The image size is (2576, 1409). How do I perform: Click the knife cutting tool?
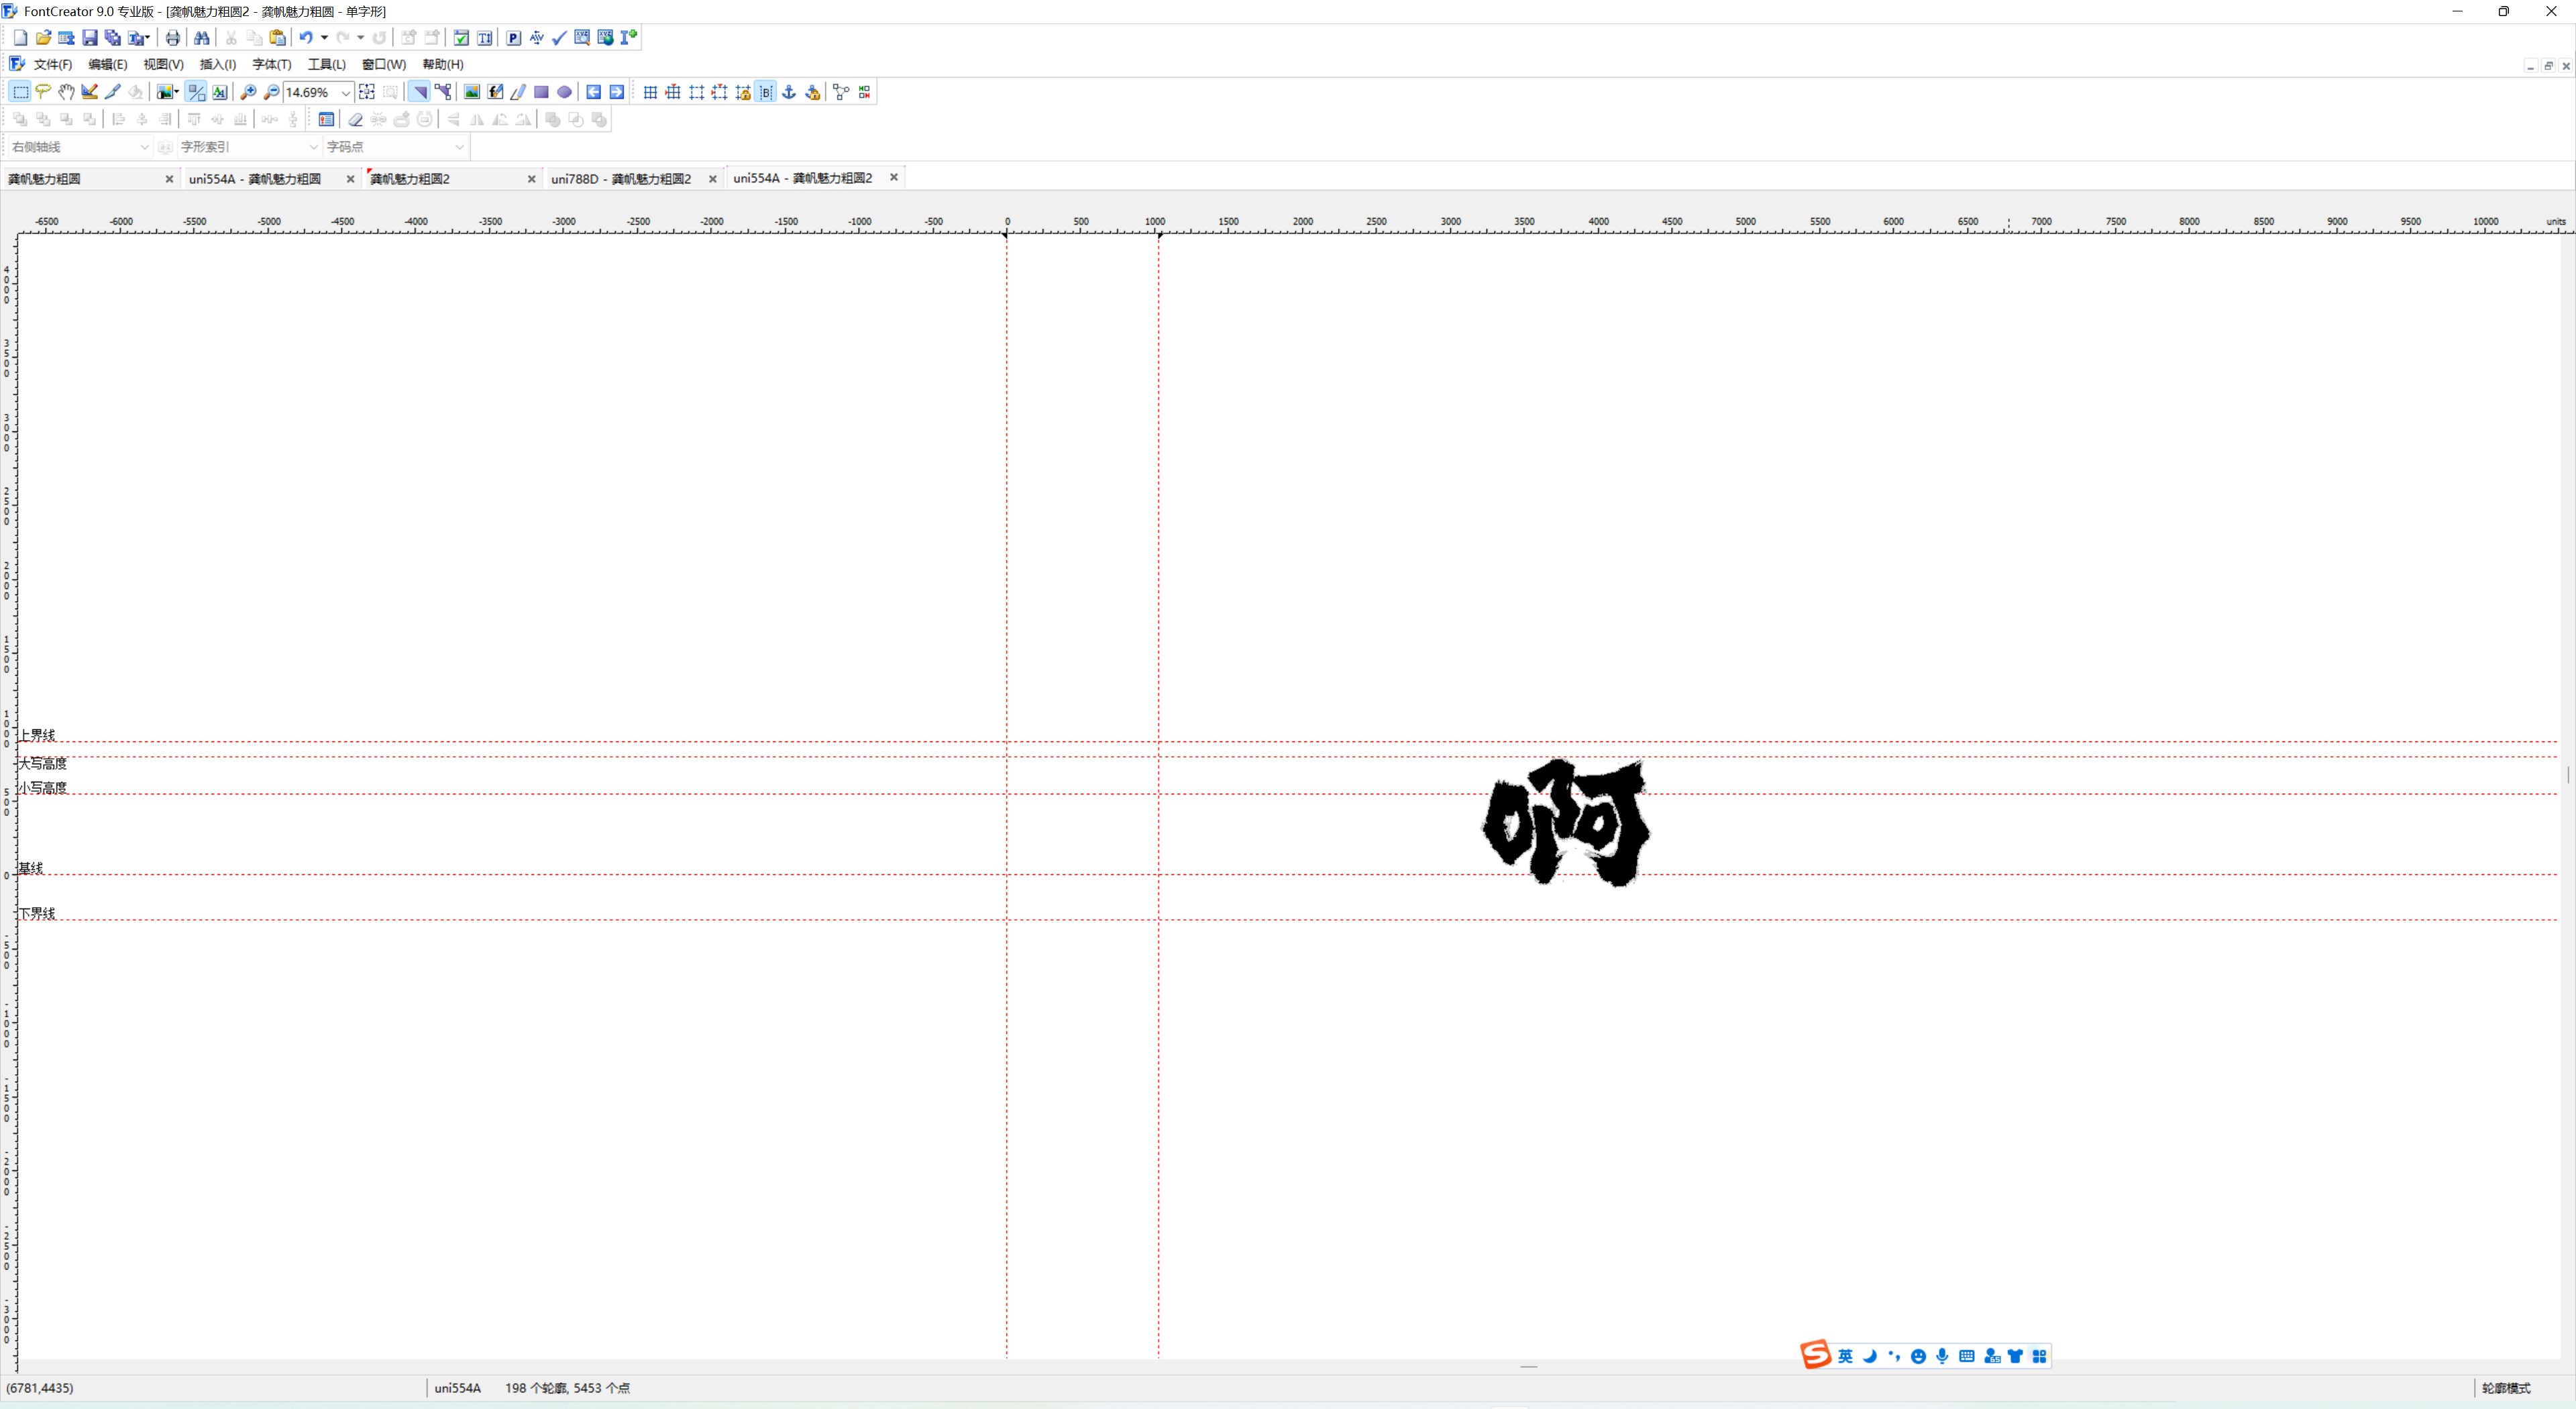[x=112, y=92]
